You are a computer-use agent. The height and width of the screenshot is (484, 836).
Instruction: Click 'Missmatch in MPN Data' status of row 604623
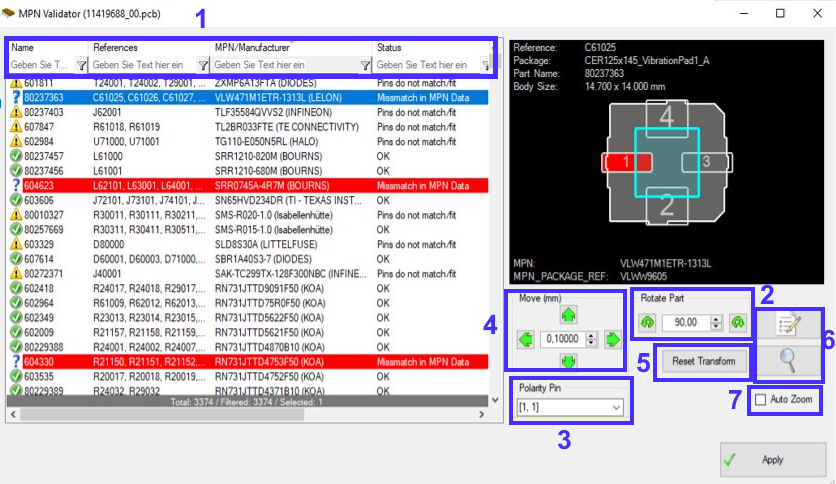click(423, 185)
